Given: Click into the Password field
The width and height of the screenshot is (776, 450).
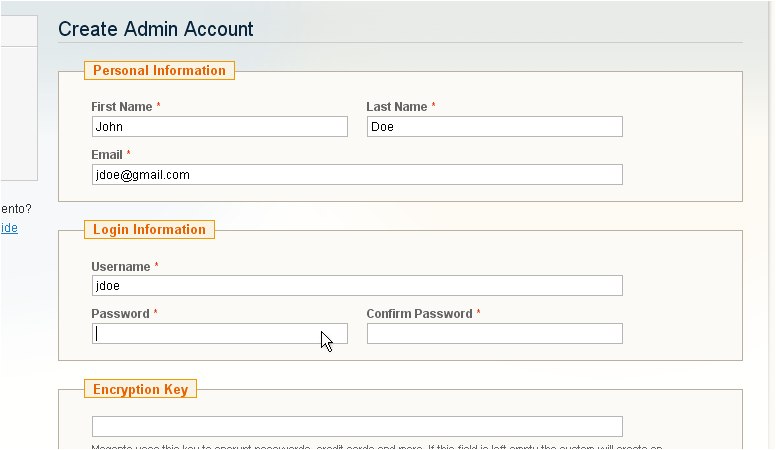Looking at the screenshot, I should (219, 334).
